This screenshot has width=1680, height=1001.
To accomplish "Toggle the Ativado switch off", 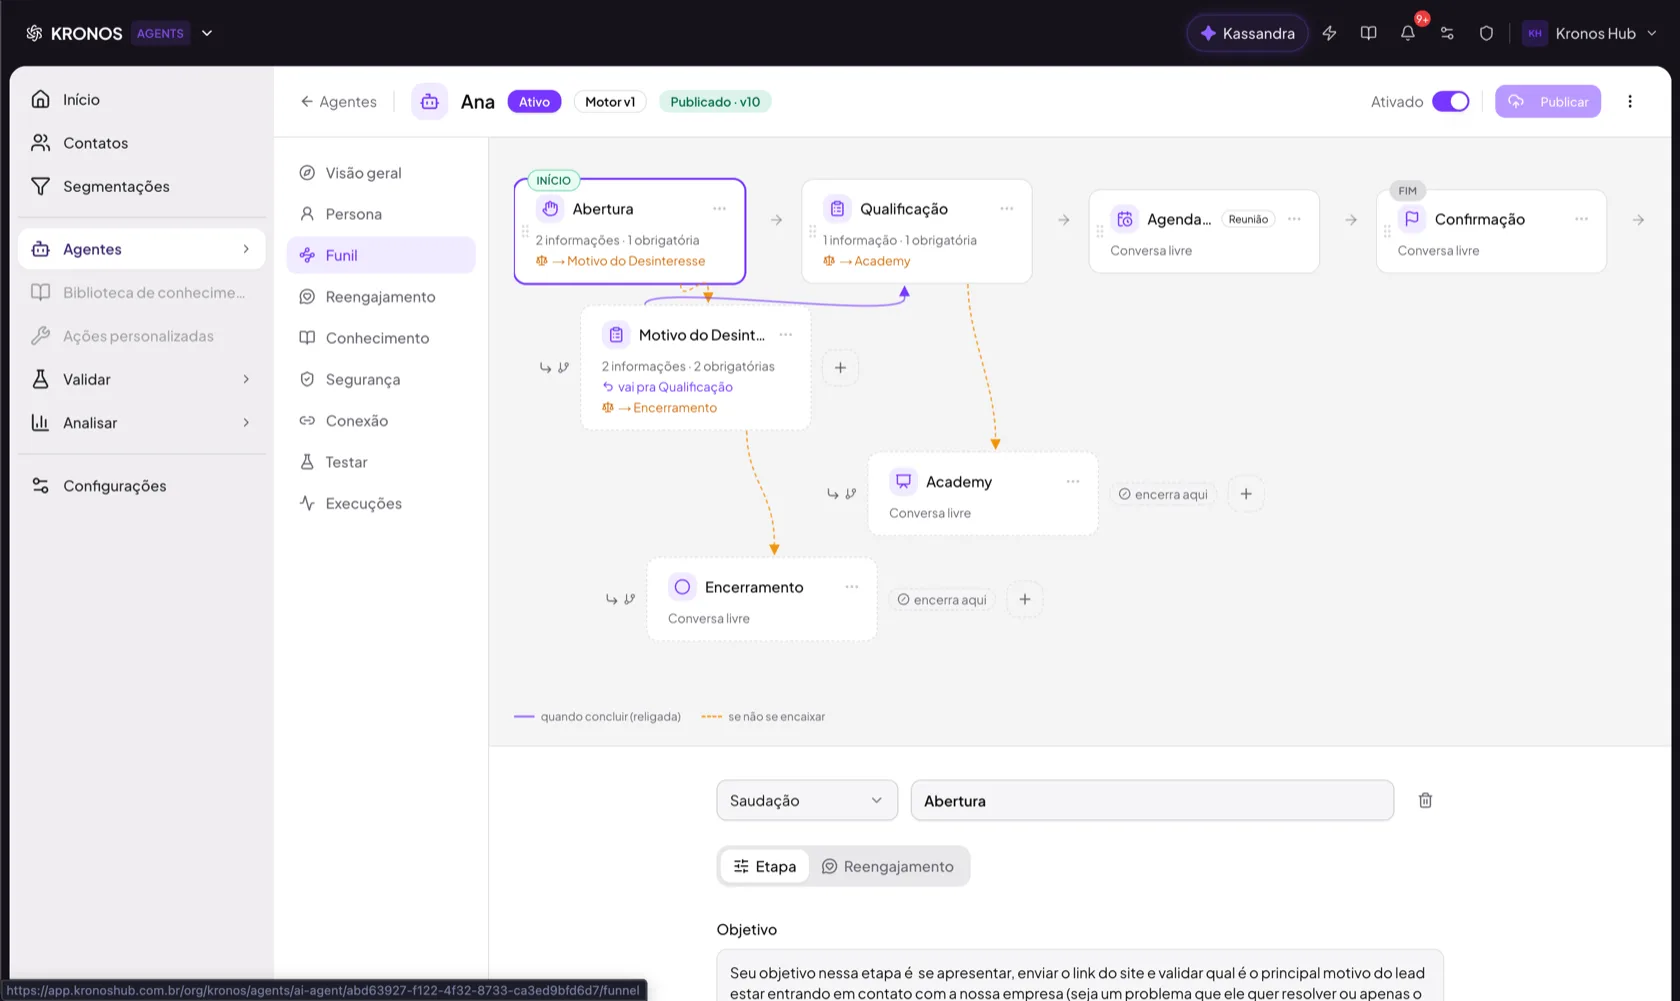I will pyautogui.click(x=1450, y=101).
